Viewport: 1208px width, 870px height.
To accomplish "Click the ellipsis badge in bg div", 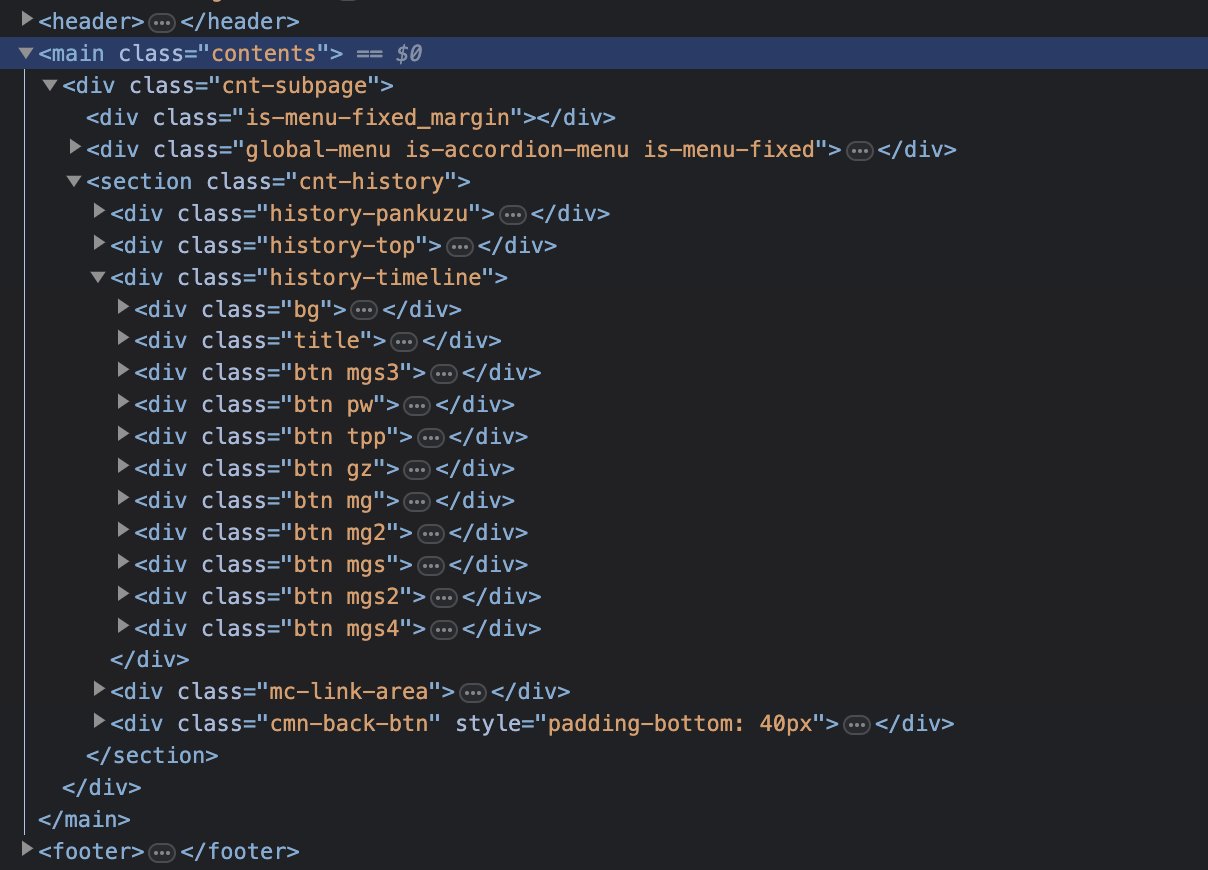I will [363, 311].
